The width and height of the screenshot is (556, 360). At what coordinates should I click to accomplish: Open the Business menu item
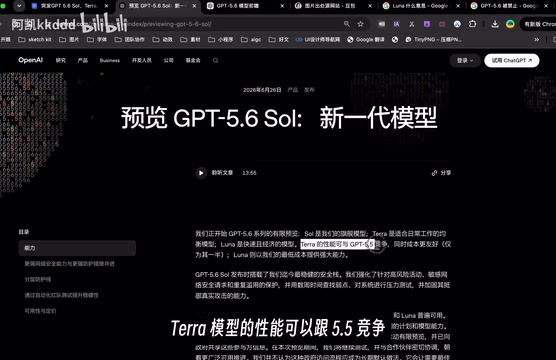(x=110, y=61)
